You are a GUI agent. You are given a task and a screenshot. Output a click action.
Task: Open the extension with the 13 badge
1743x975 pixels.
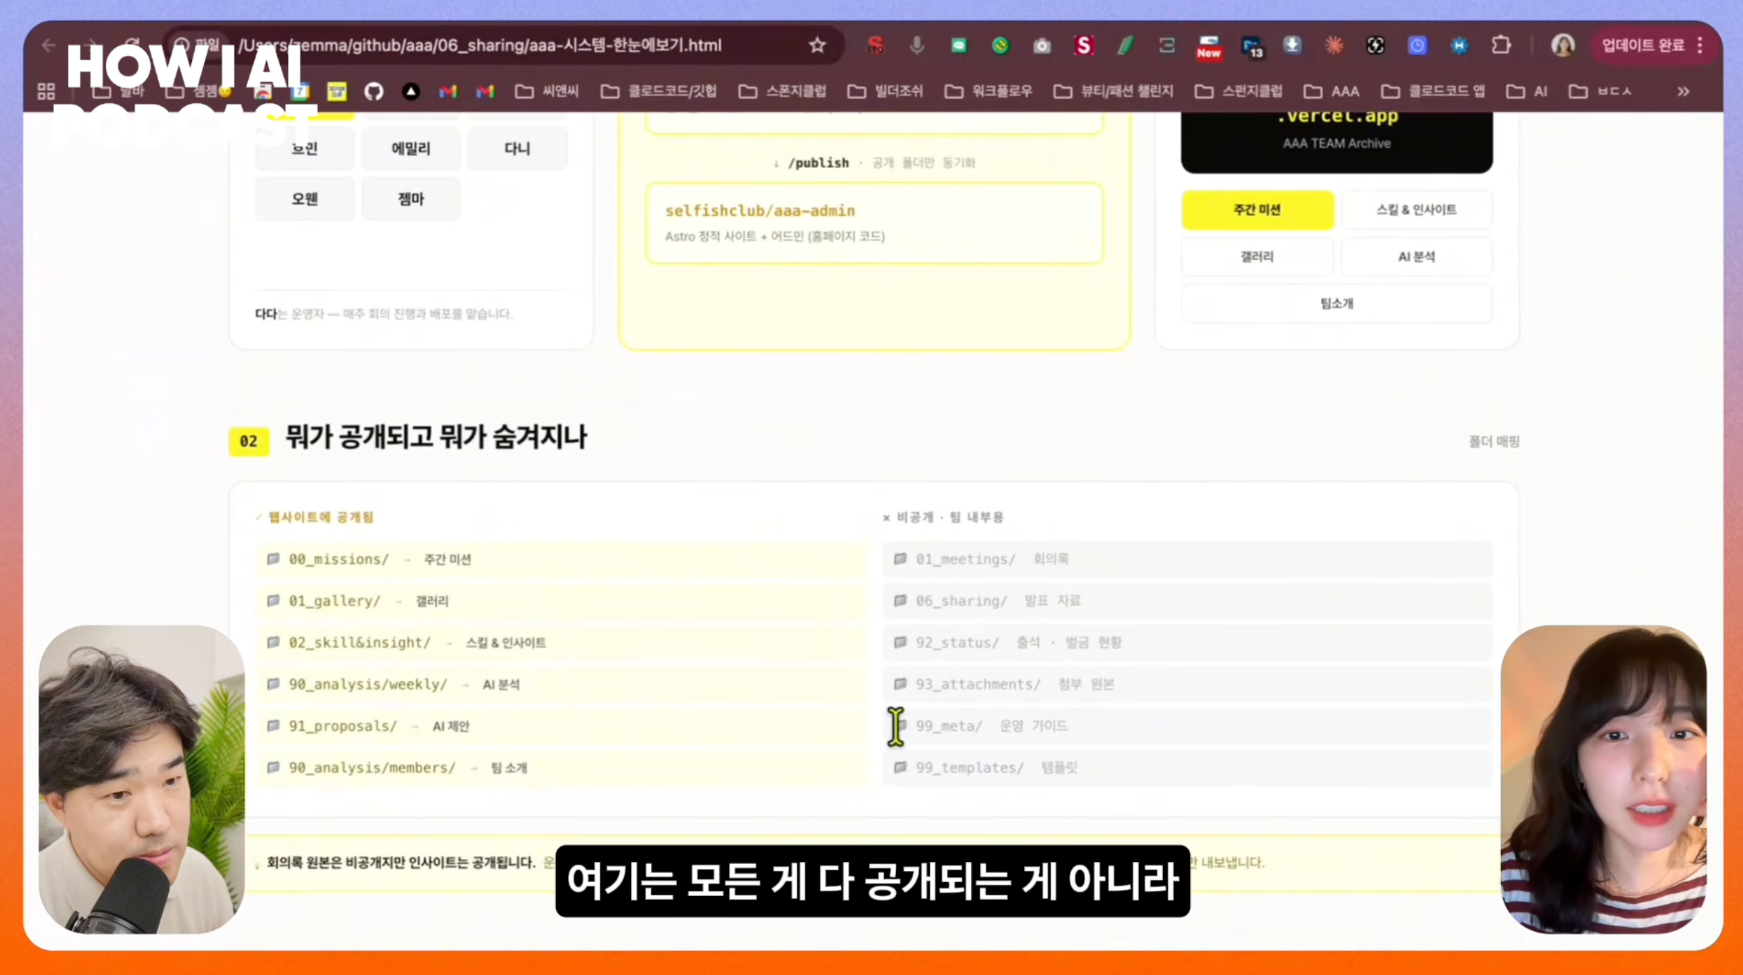tap(1251, 45)
